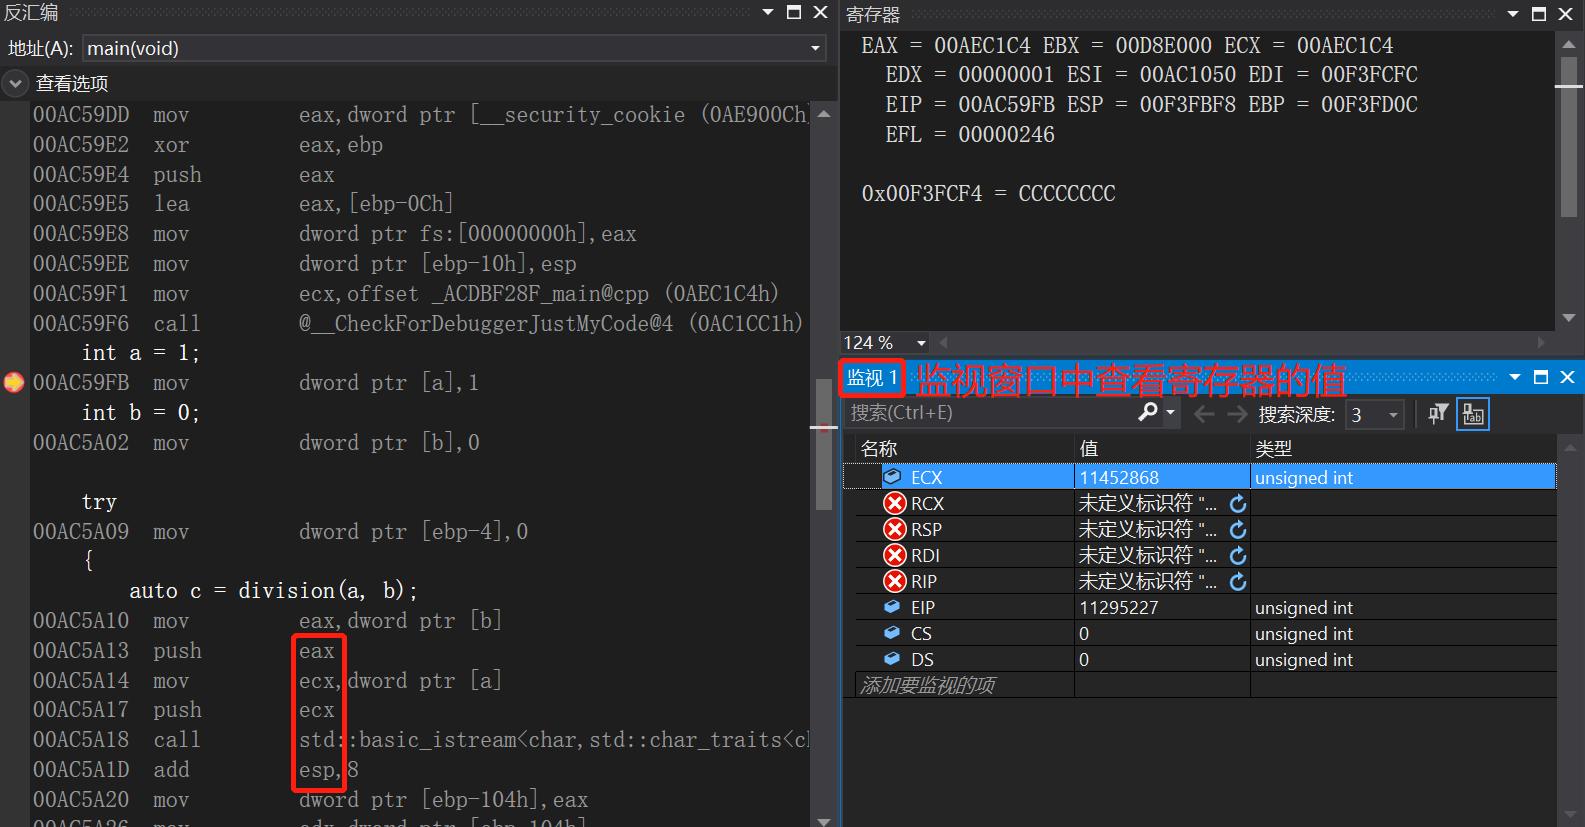Click the previous search result arrow
The width and height of the screenshot is (1585, 827).
tap(1204, 414)
